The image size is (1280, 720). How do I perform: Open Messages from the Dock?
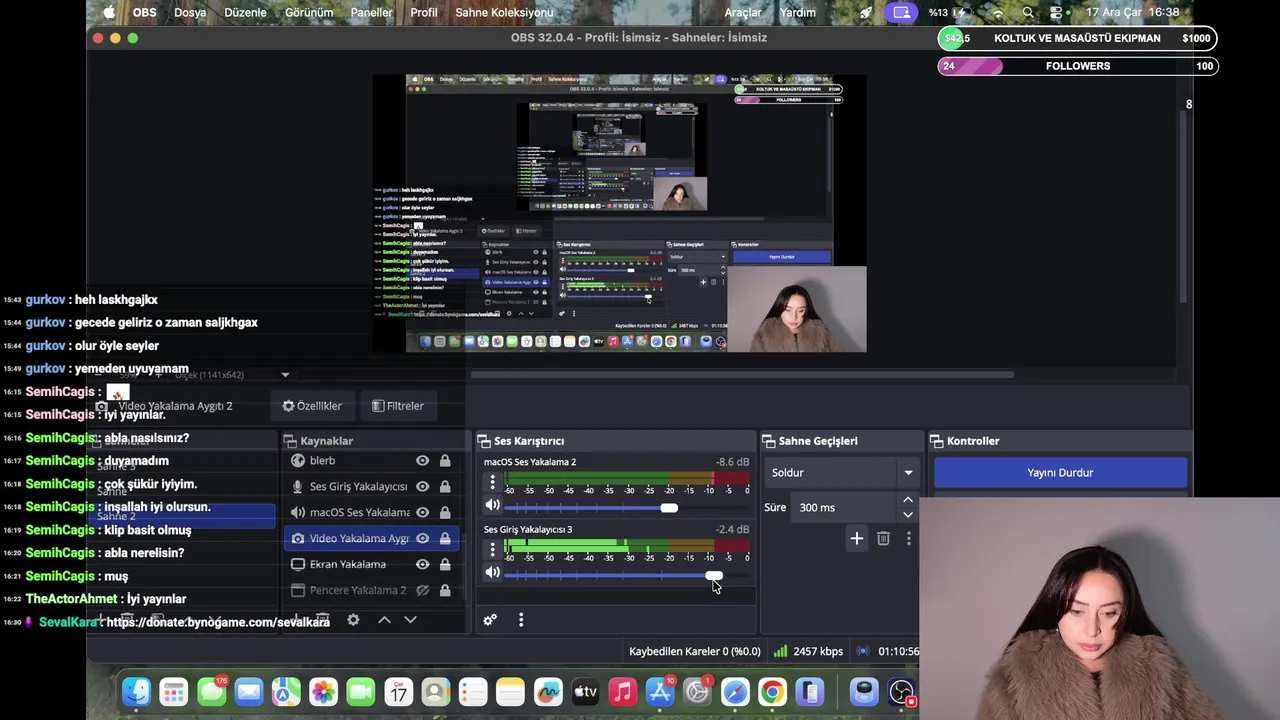211,692
